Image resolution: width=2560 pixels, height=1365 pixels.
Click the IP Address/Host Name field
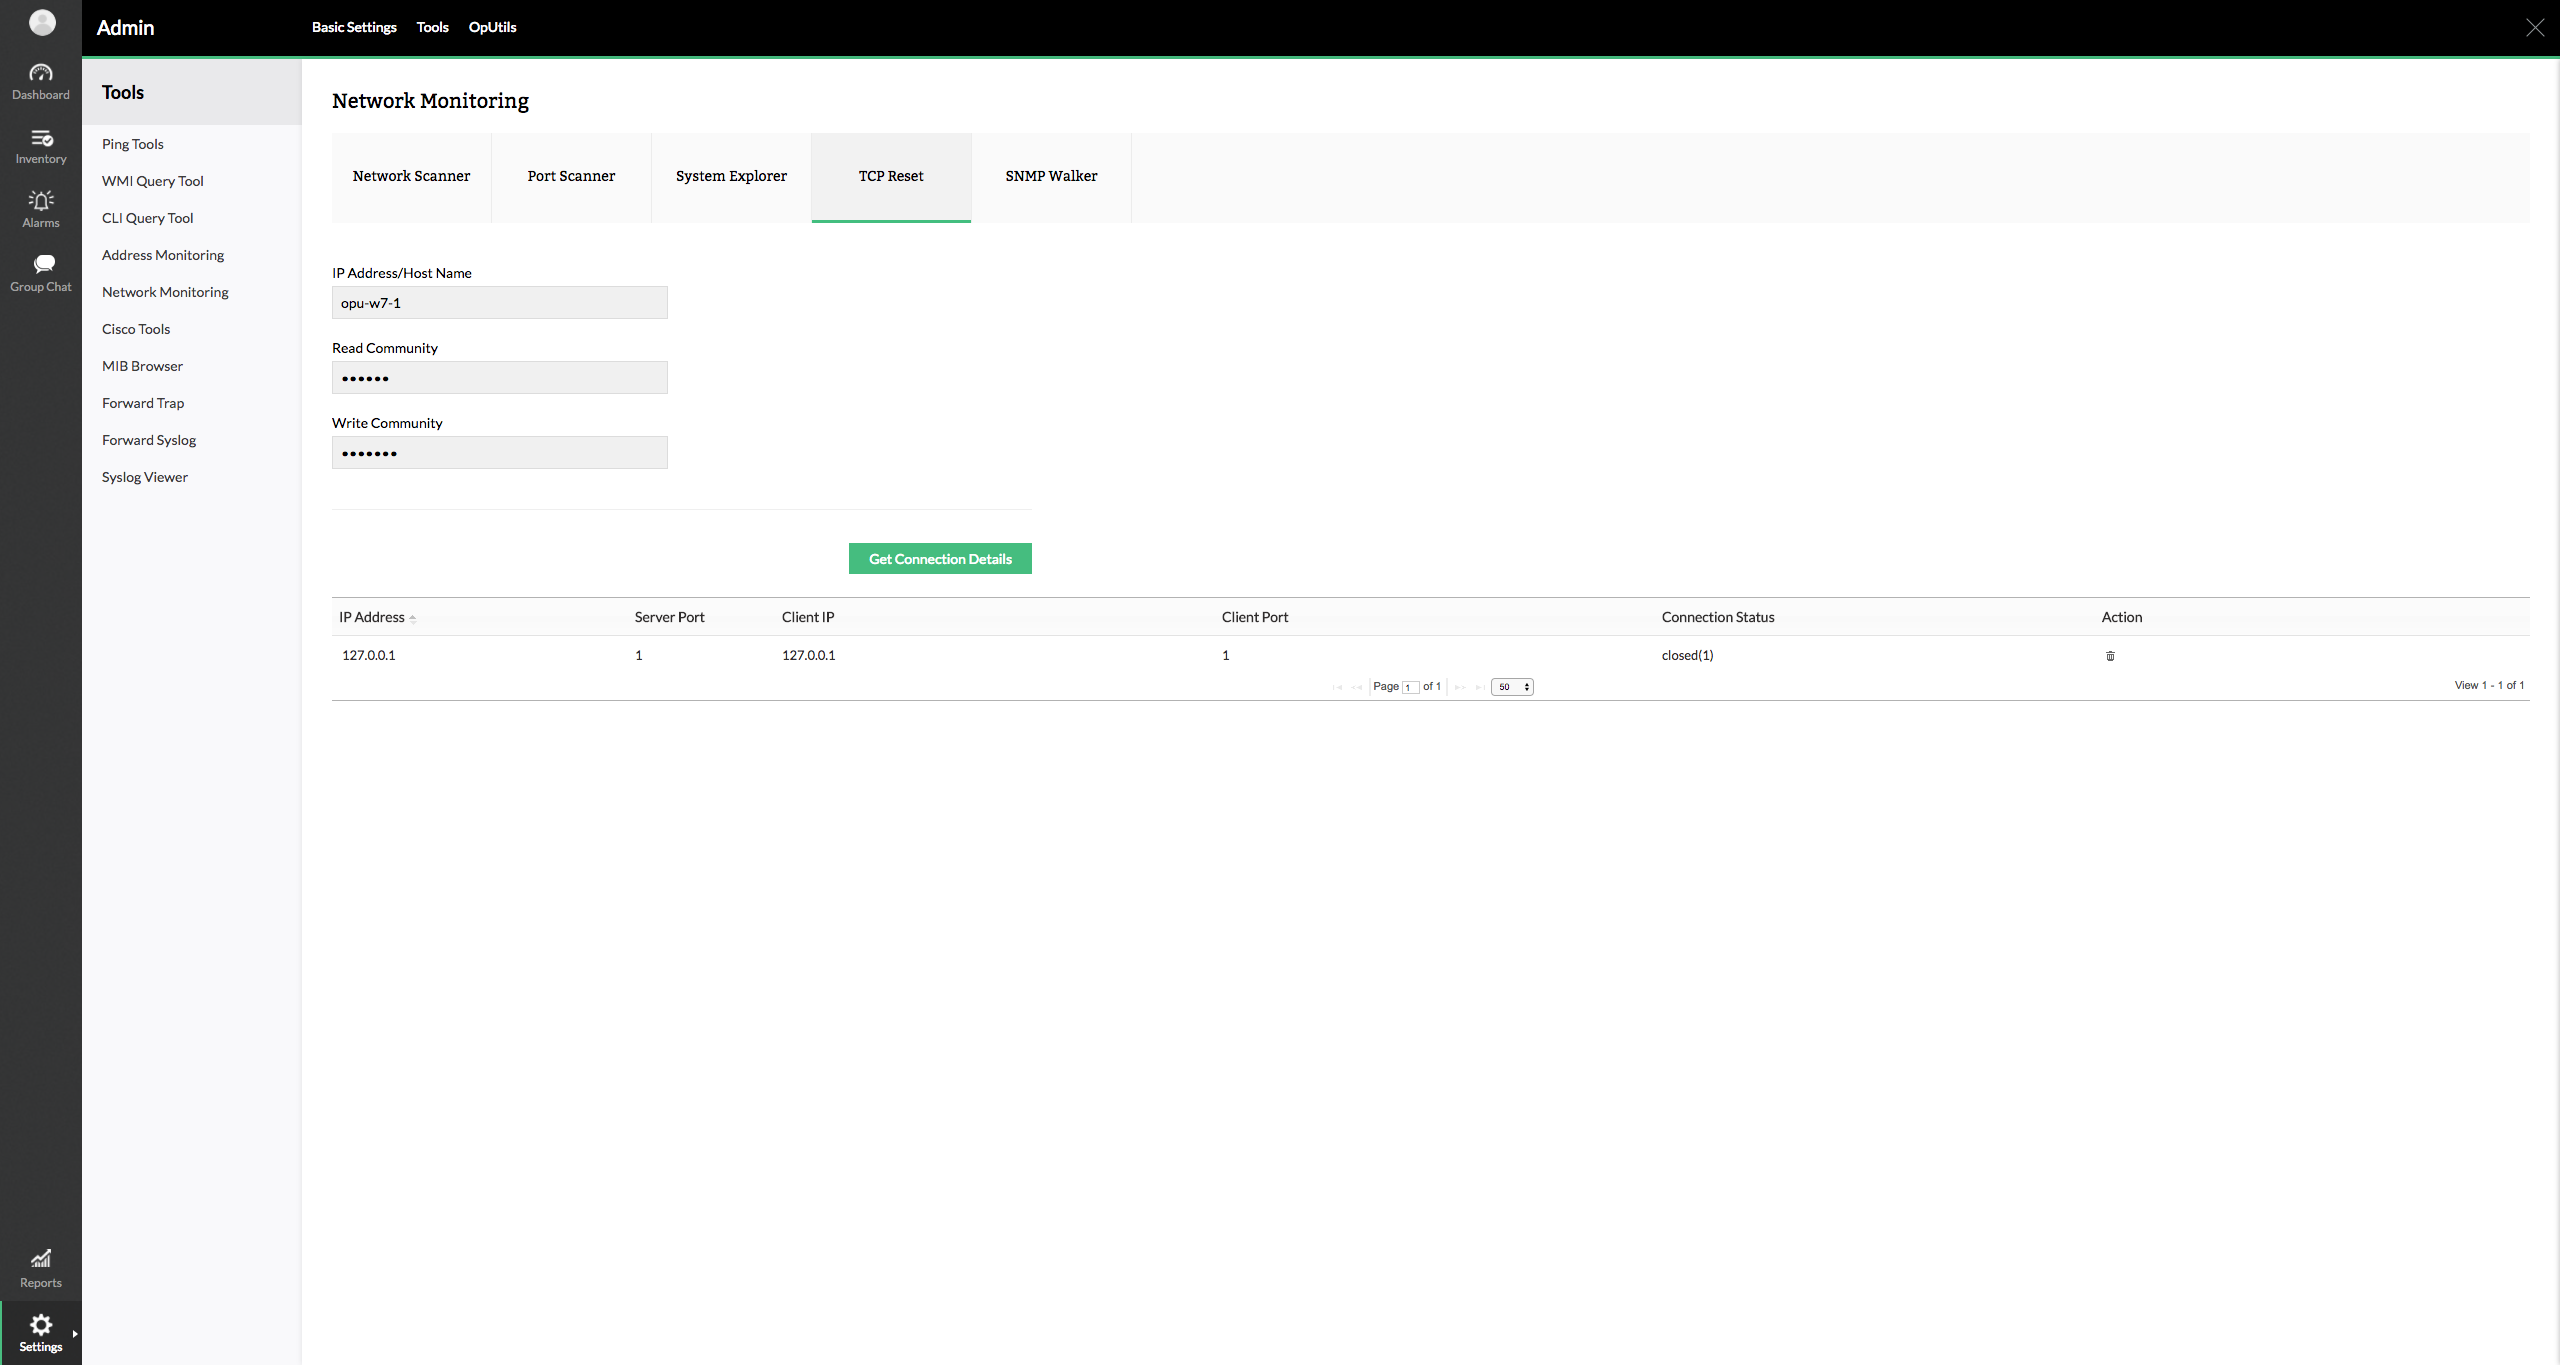pyautogui.click(x=499, y=303)
